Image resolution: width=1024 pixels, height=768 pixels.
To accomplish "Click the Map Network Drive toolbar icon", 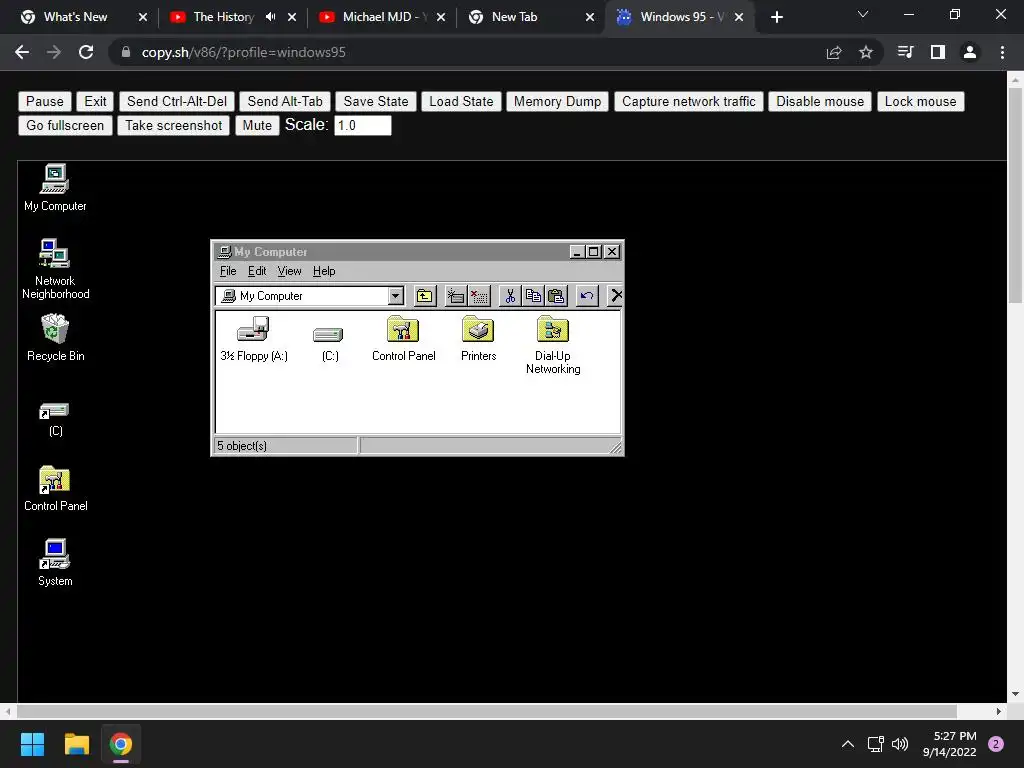I will 455,296.
